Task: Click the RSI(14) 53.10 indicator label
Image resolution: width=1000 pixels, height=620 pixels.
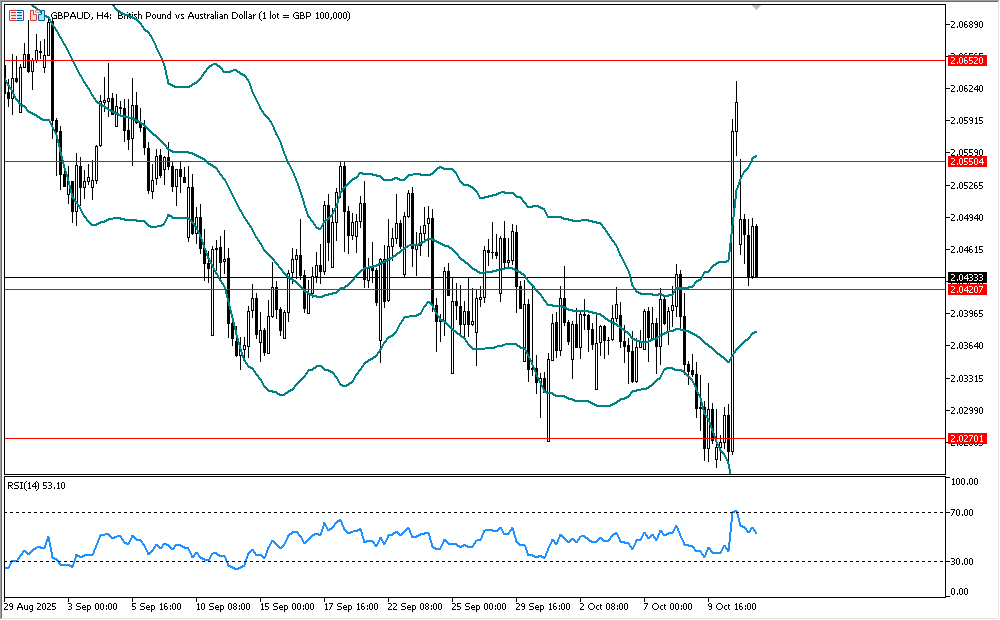Action: tap(38, 487)
